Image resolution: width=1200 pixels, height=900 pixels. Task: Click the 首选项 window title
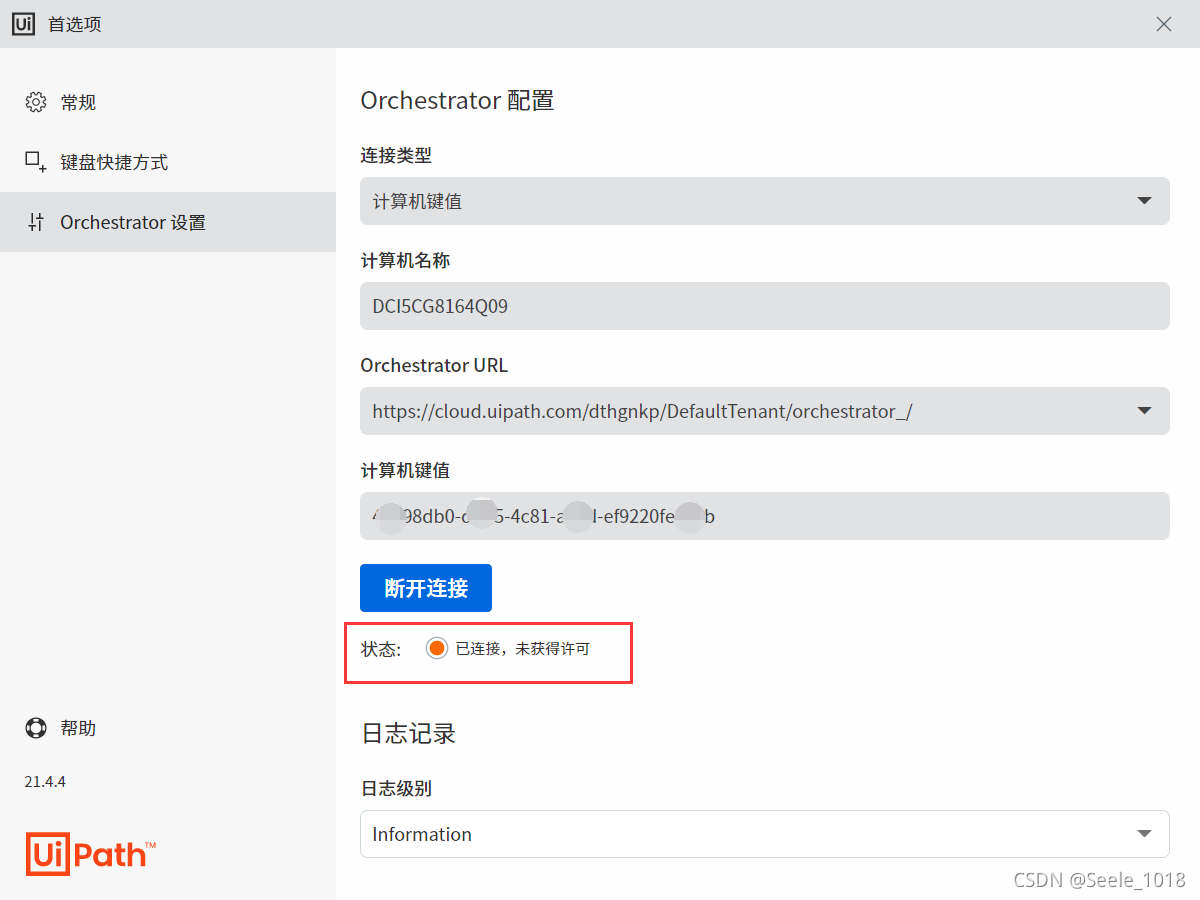pyautogui.click(x=75, y=24)
